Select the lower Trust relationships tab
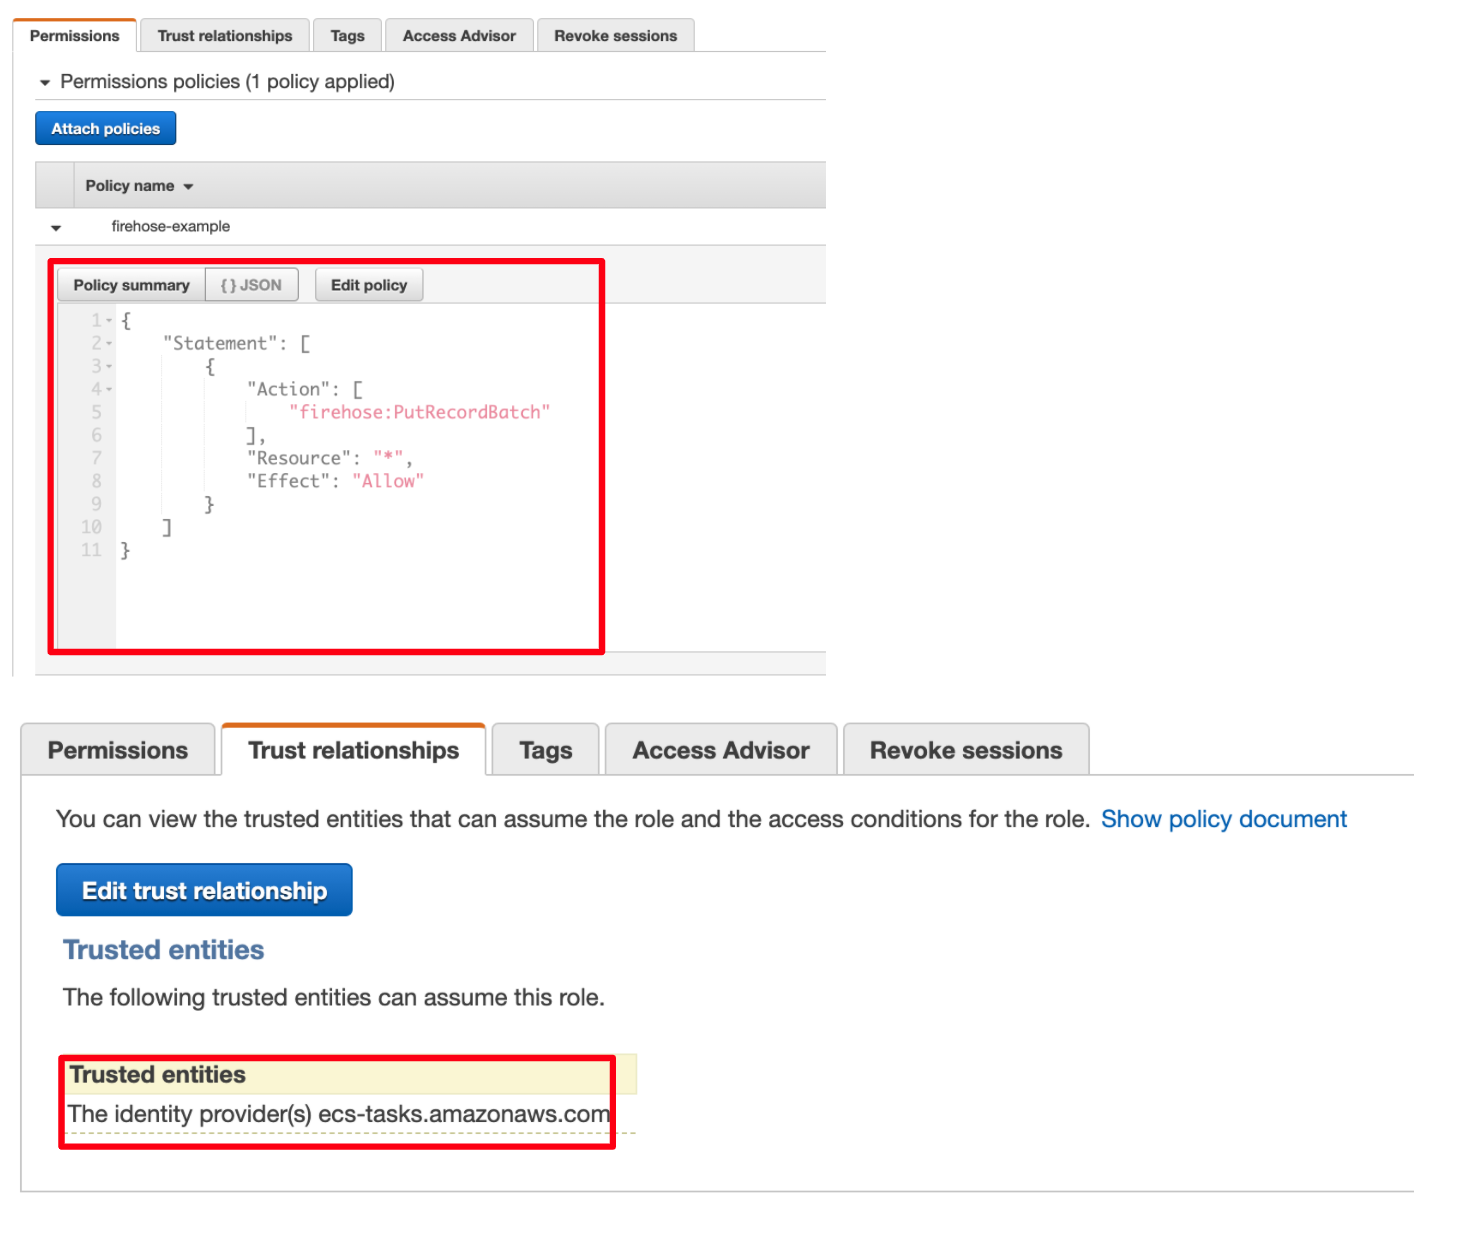1460x1254 pixels. coord(354,750)
